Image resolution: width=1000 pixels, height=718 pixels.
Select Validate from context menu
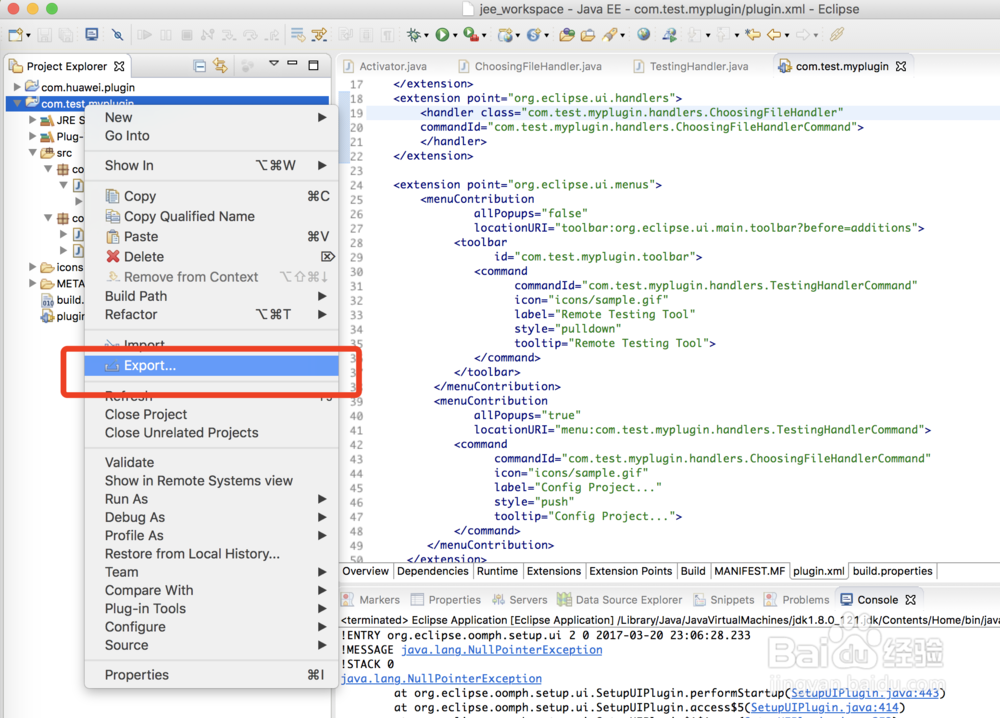pyautogui.click(x=211, y=462)
